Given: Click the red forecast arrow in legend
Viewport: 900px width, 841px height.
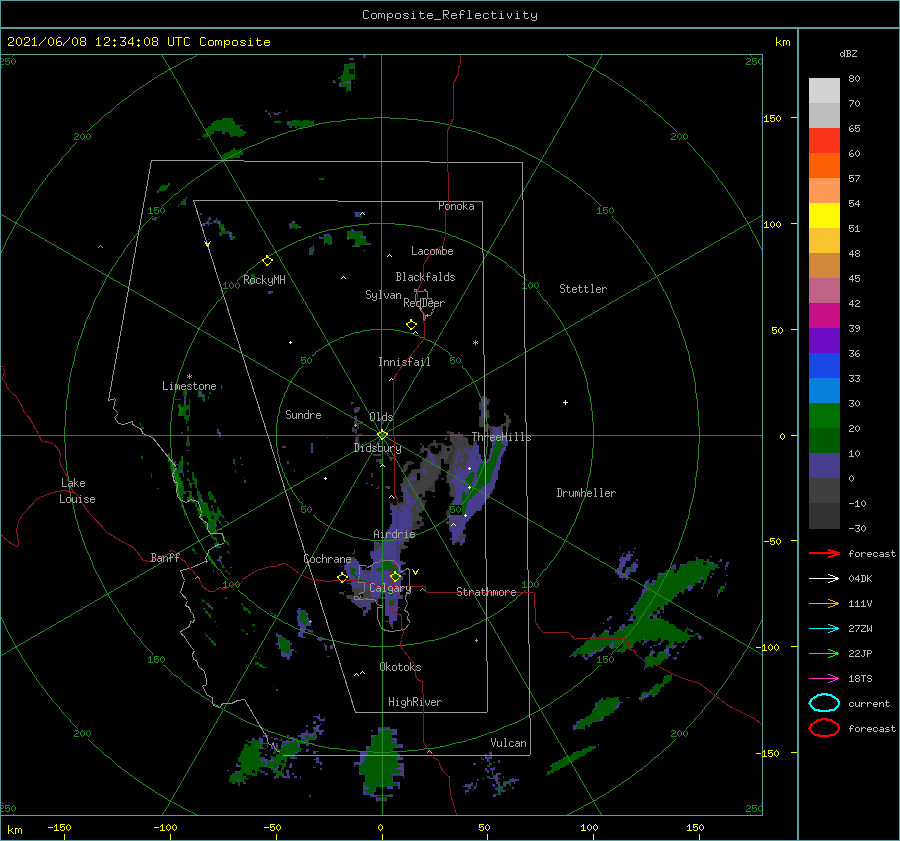Looking at the screenshot, I should 824,553.
